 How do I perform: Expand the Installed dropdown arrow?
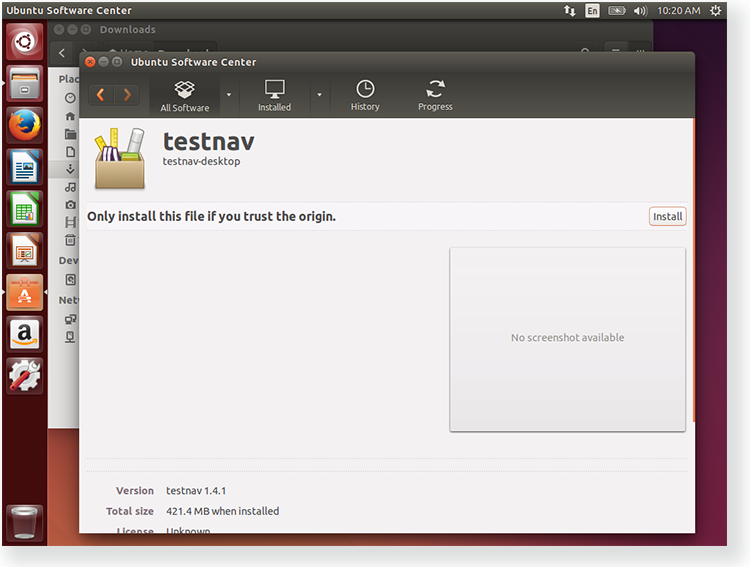319,95
